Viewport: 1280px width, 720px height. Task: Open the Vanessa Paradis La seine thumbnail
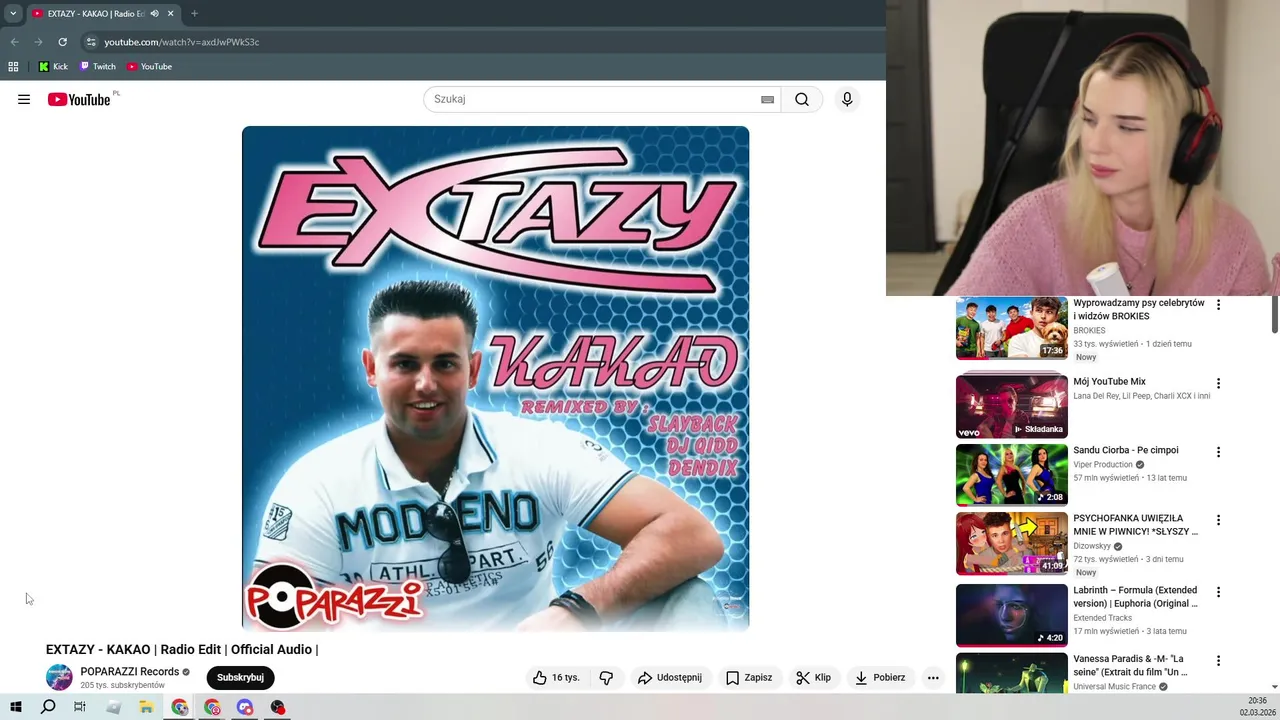point(1012,673)
